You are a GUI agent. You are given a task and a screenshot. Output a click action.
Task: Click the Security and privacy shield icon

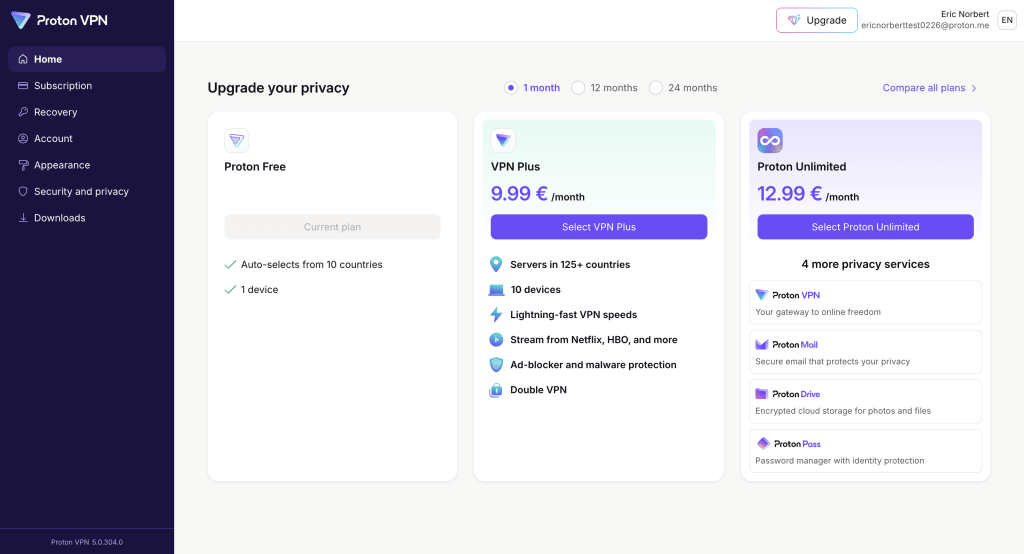[23, 191]
